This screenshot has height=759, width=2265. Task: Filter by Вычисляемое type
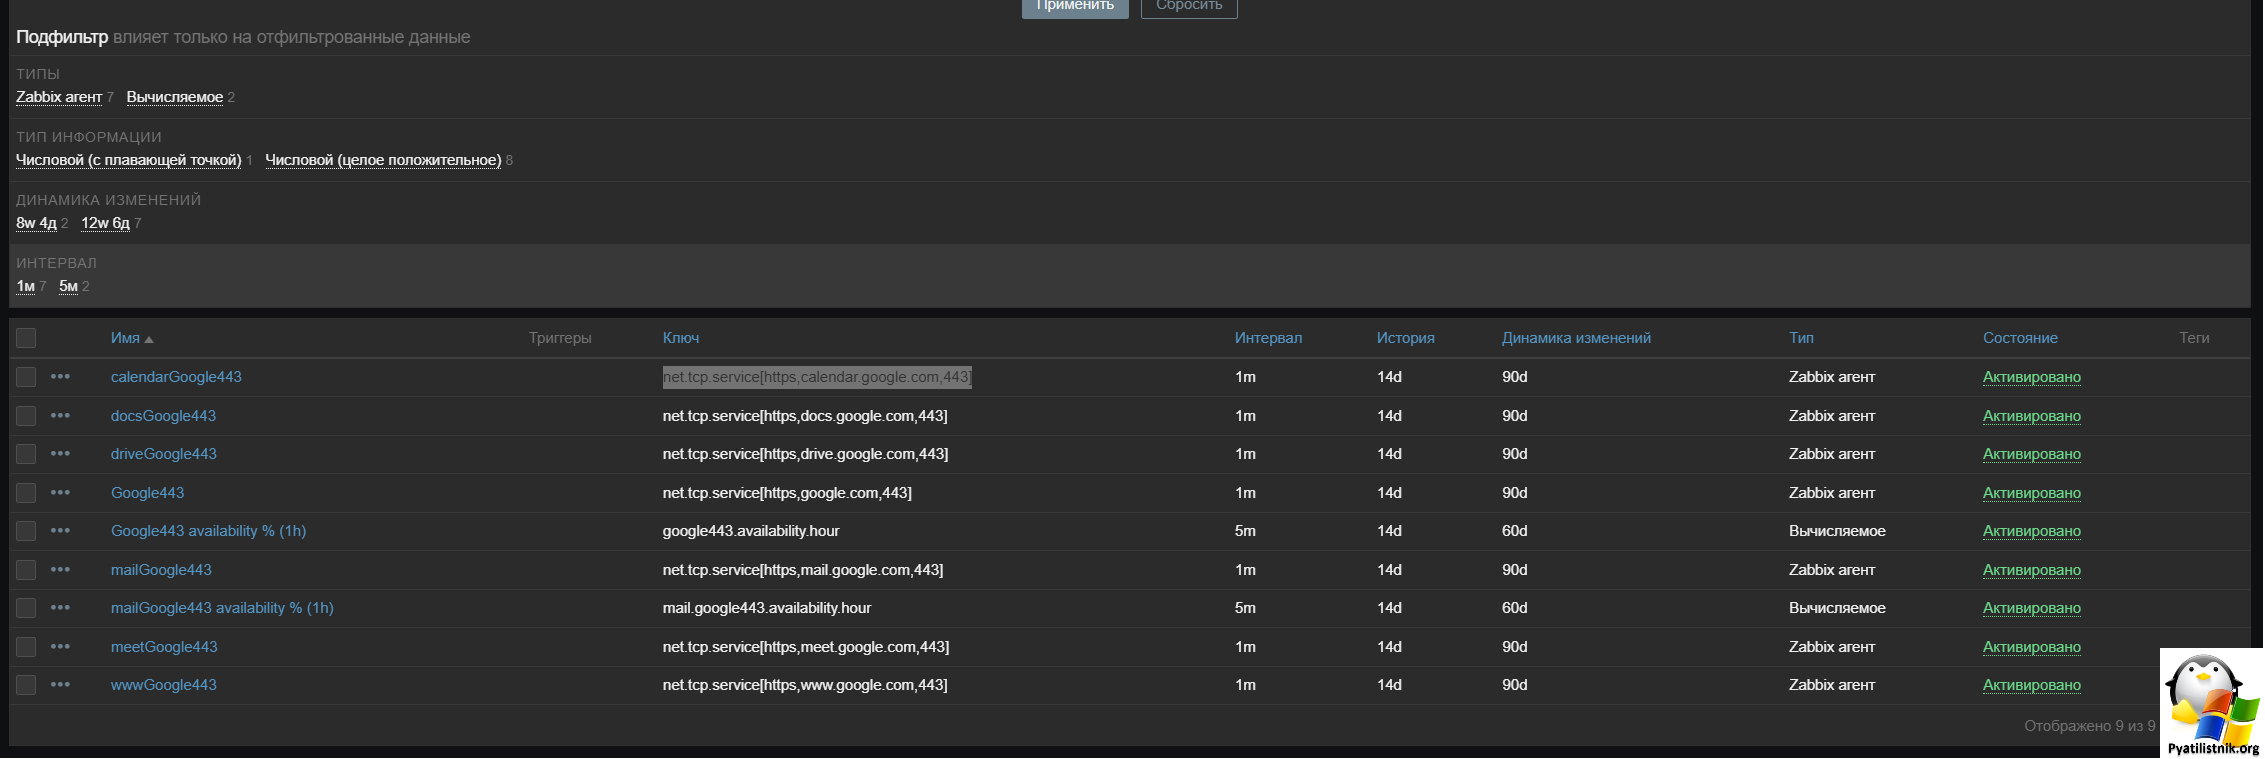[x=175, y=97]
